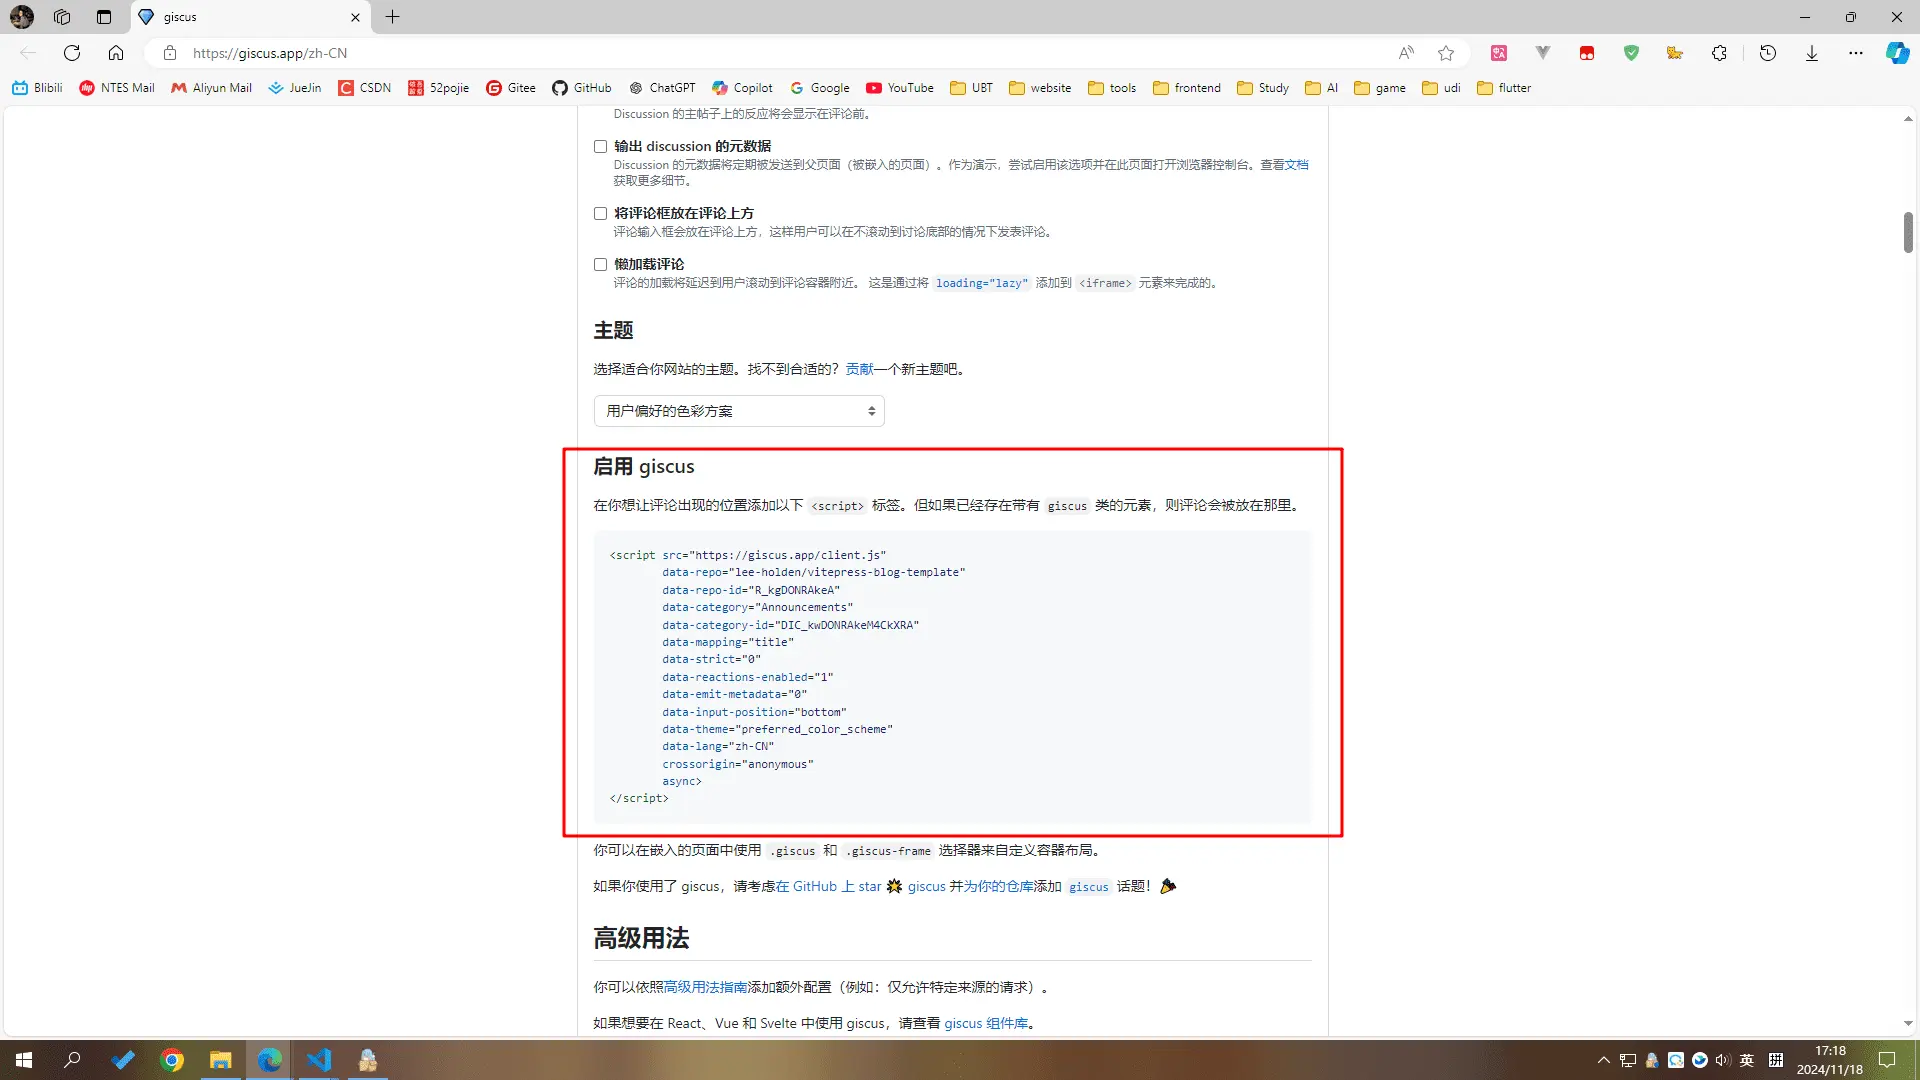Screen dimensions: 1920x1080
Task: Follow the 在 GitHub 上 star link
Action: pos(829,886)
